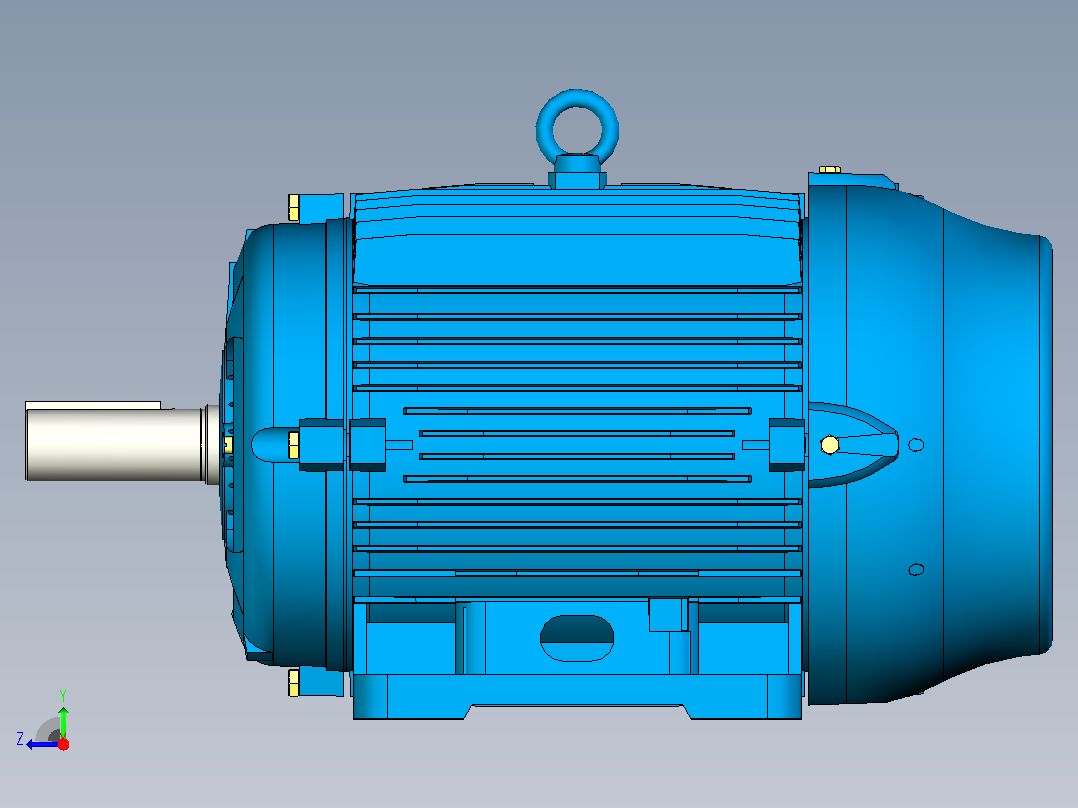Viewport: 1078px width, 808px height.
Task: Select the bottom yellow bolt on front flange
Action: pos(294,682)
